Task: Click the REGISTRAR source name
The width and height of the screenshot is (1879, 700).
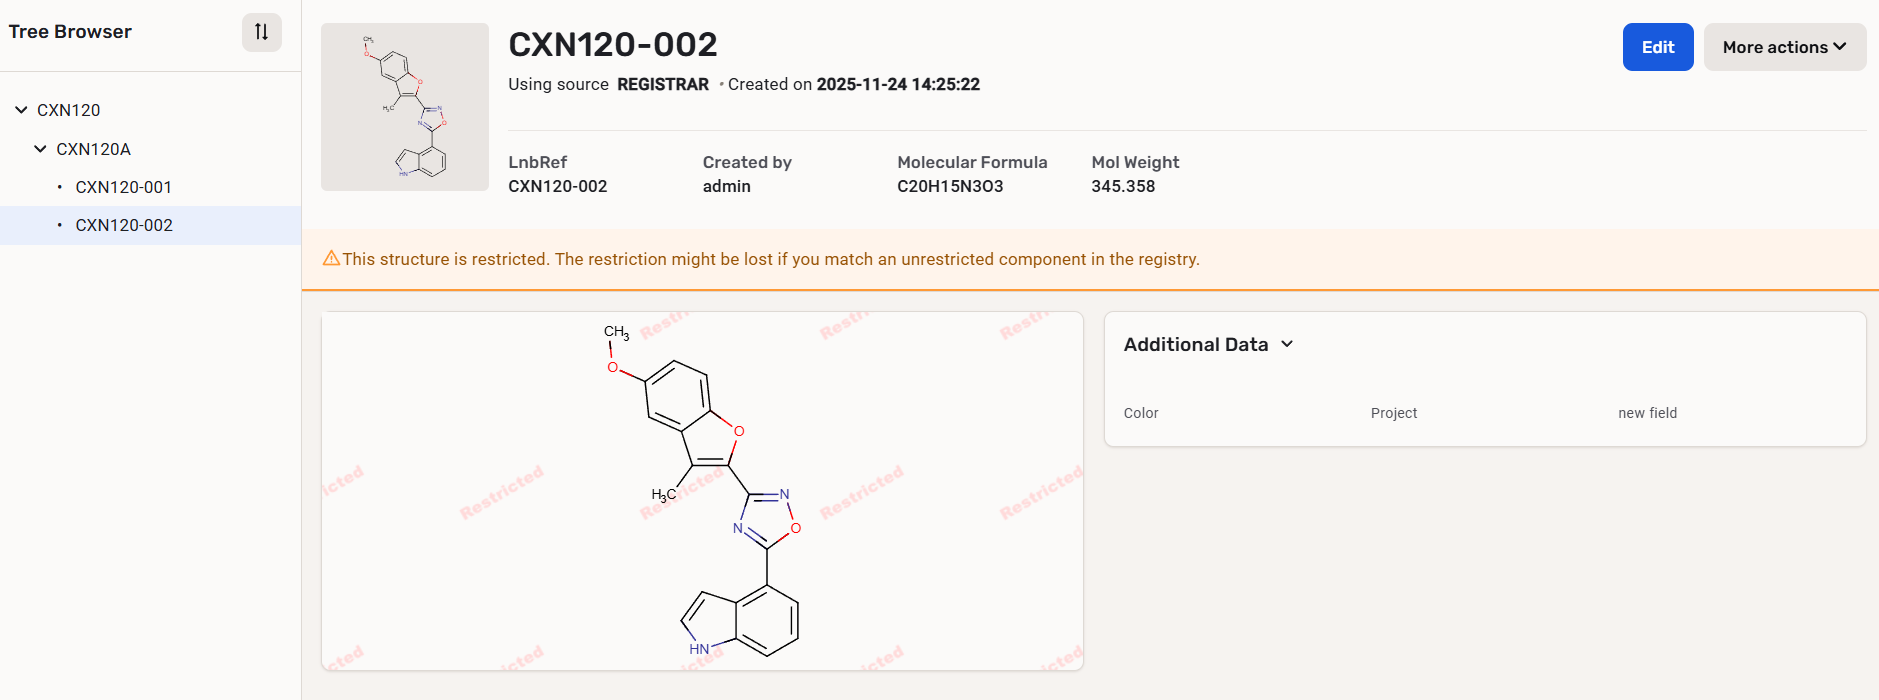Action: pos(662,85)
